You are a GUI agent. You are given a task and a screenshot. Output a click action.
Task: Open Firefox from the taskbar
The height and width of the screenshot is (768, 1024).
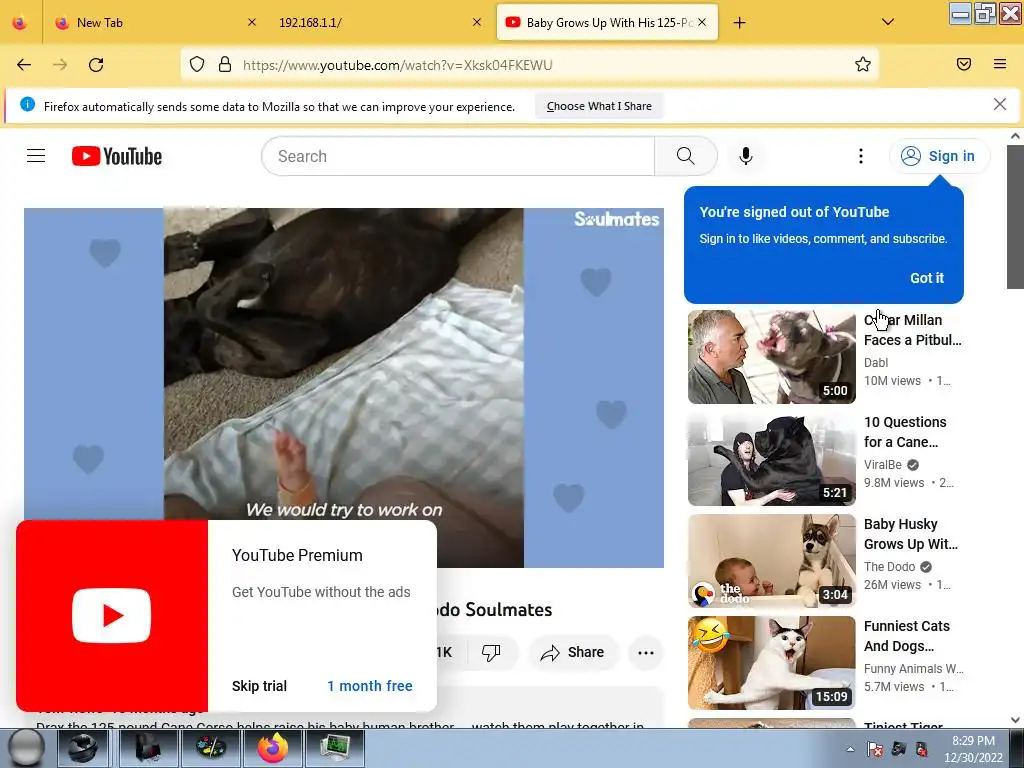(273, 748)
